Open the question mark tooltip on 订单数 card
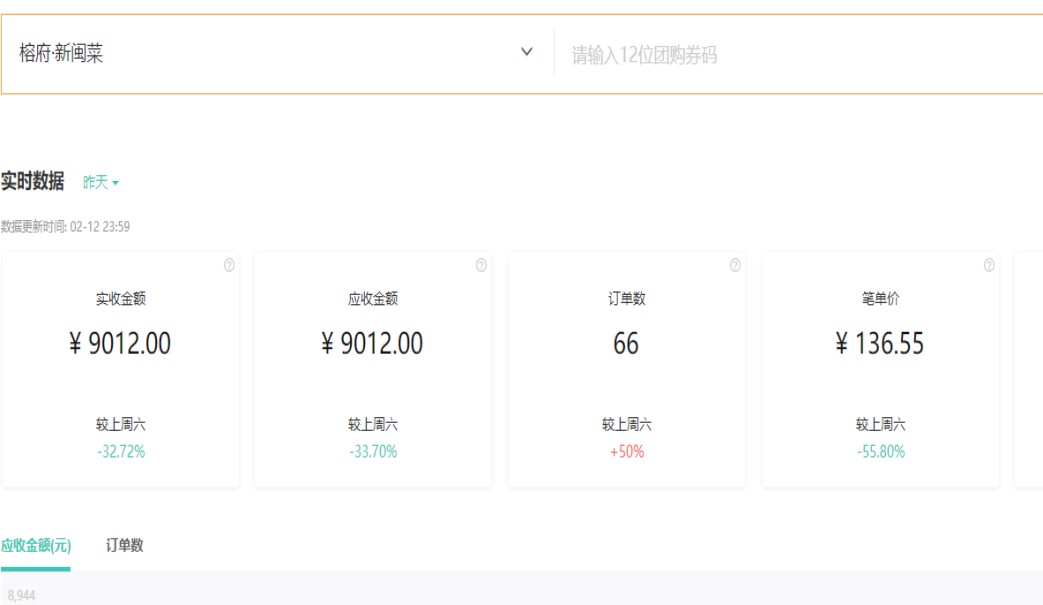The height and width of the screenshot is (605, 1043). [735, 265]
